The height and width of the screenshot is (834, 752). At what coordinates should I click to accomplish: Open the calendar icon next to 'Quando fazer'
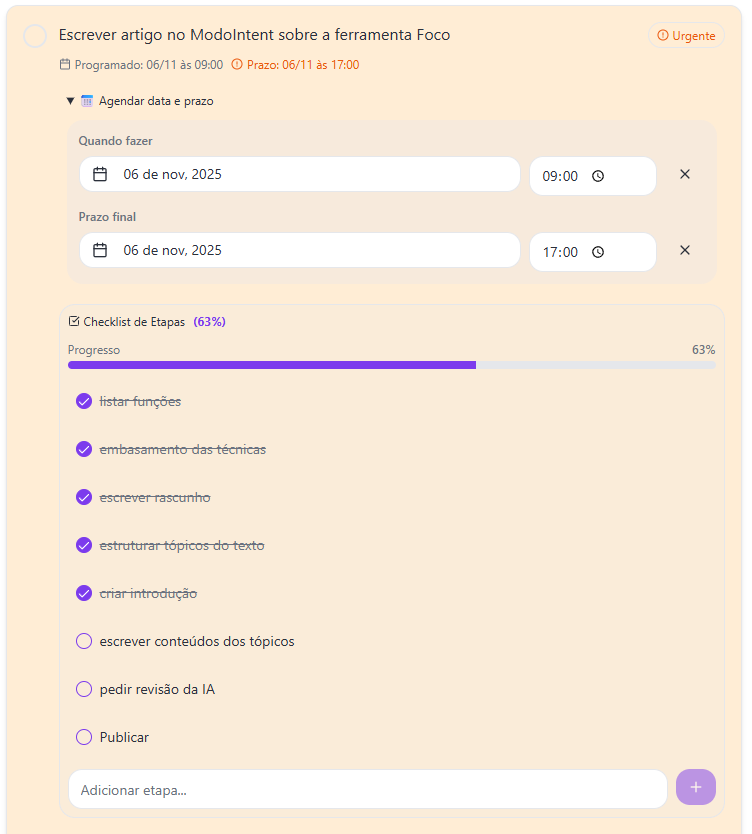coord(99,173)
